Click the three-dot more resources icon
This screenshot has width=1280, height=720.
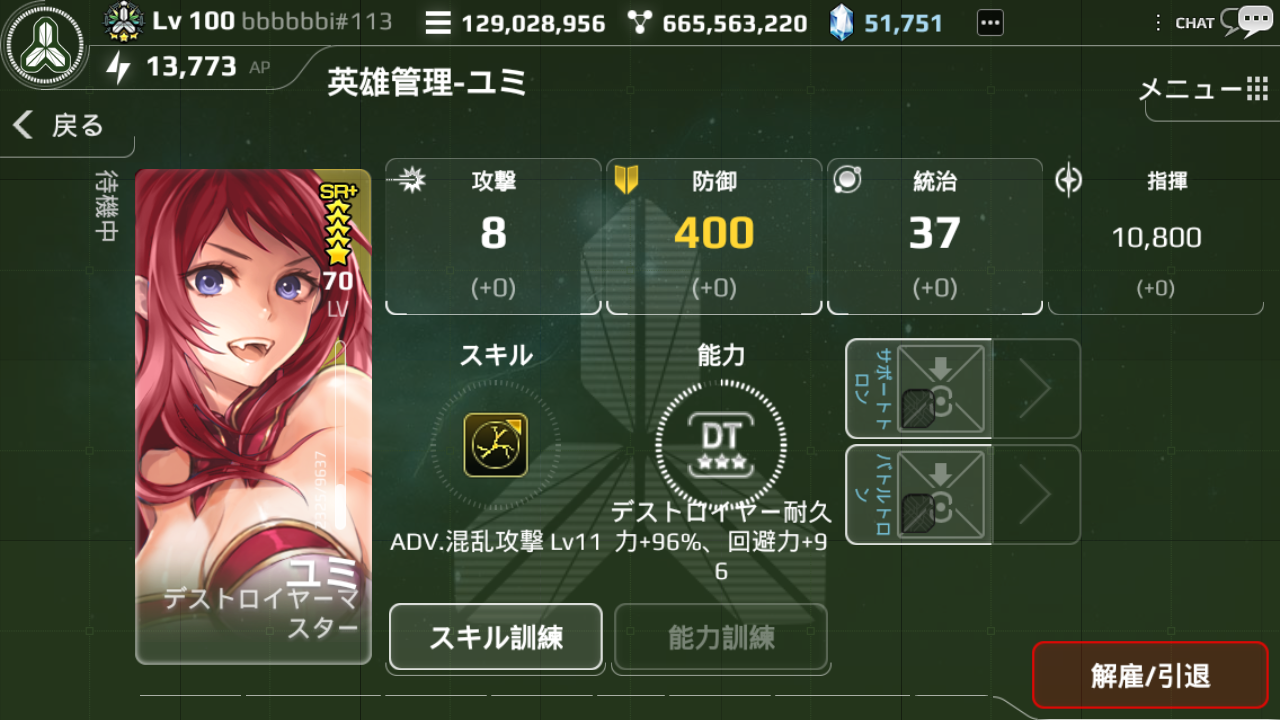tap(989, 22)
